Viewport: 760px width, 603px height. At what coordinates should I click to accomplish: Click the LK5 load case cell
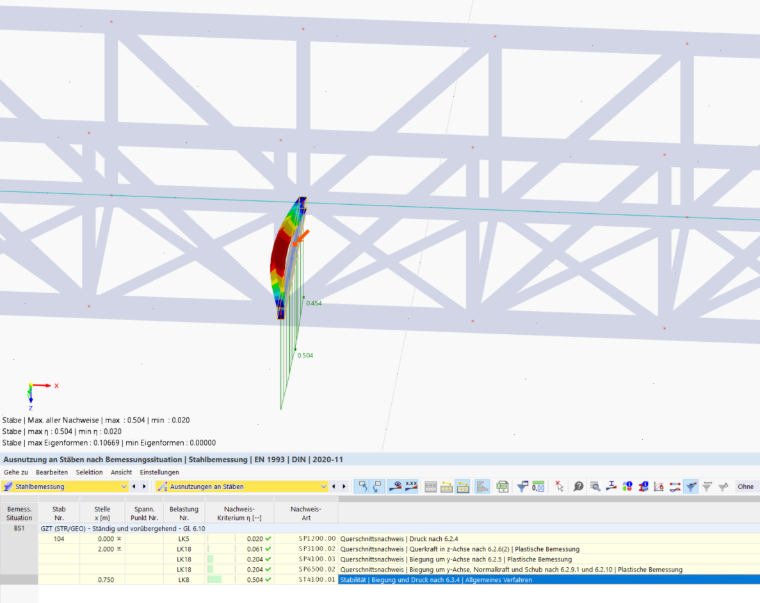point(184,539)
